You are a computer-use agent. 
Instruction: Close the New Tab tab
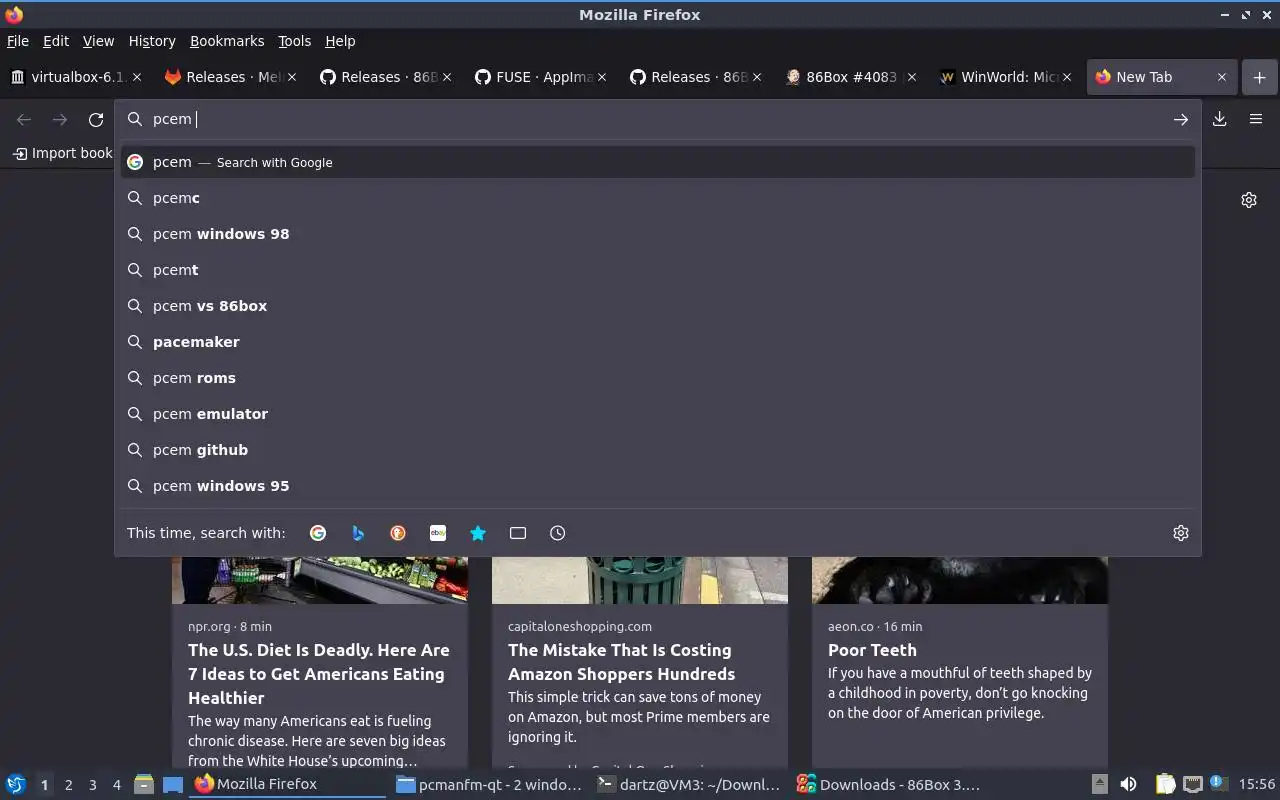click(1222, 77)
